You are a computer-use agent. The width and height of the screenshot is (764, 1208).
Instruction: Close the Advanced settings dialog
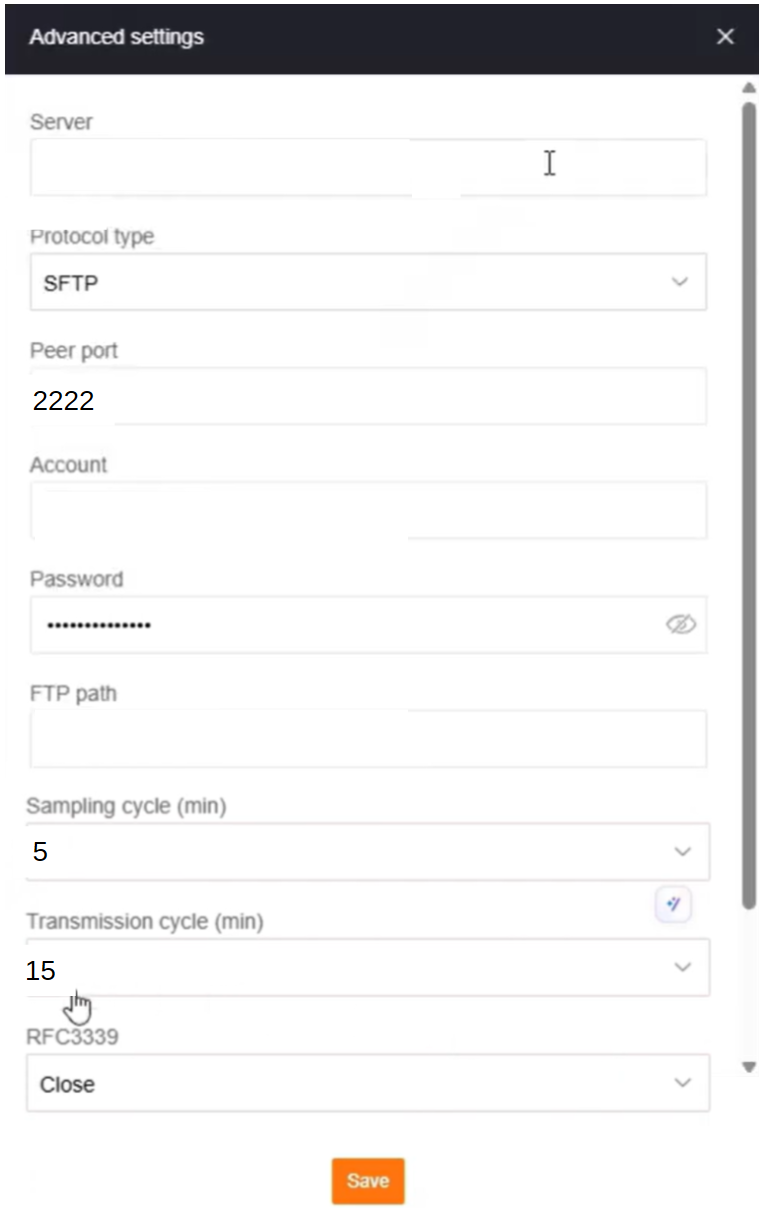coord(725,37)
